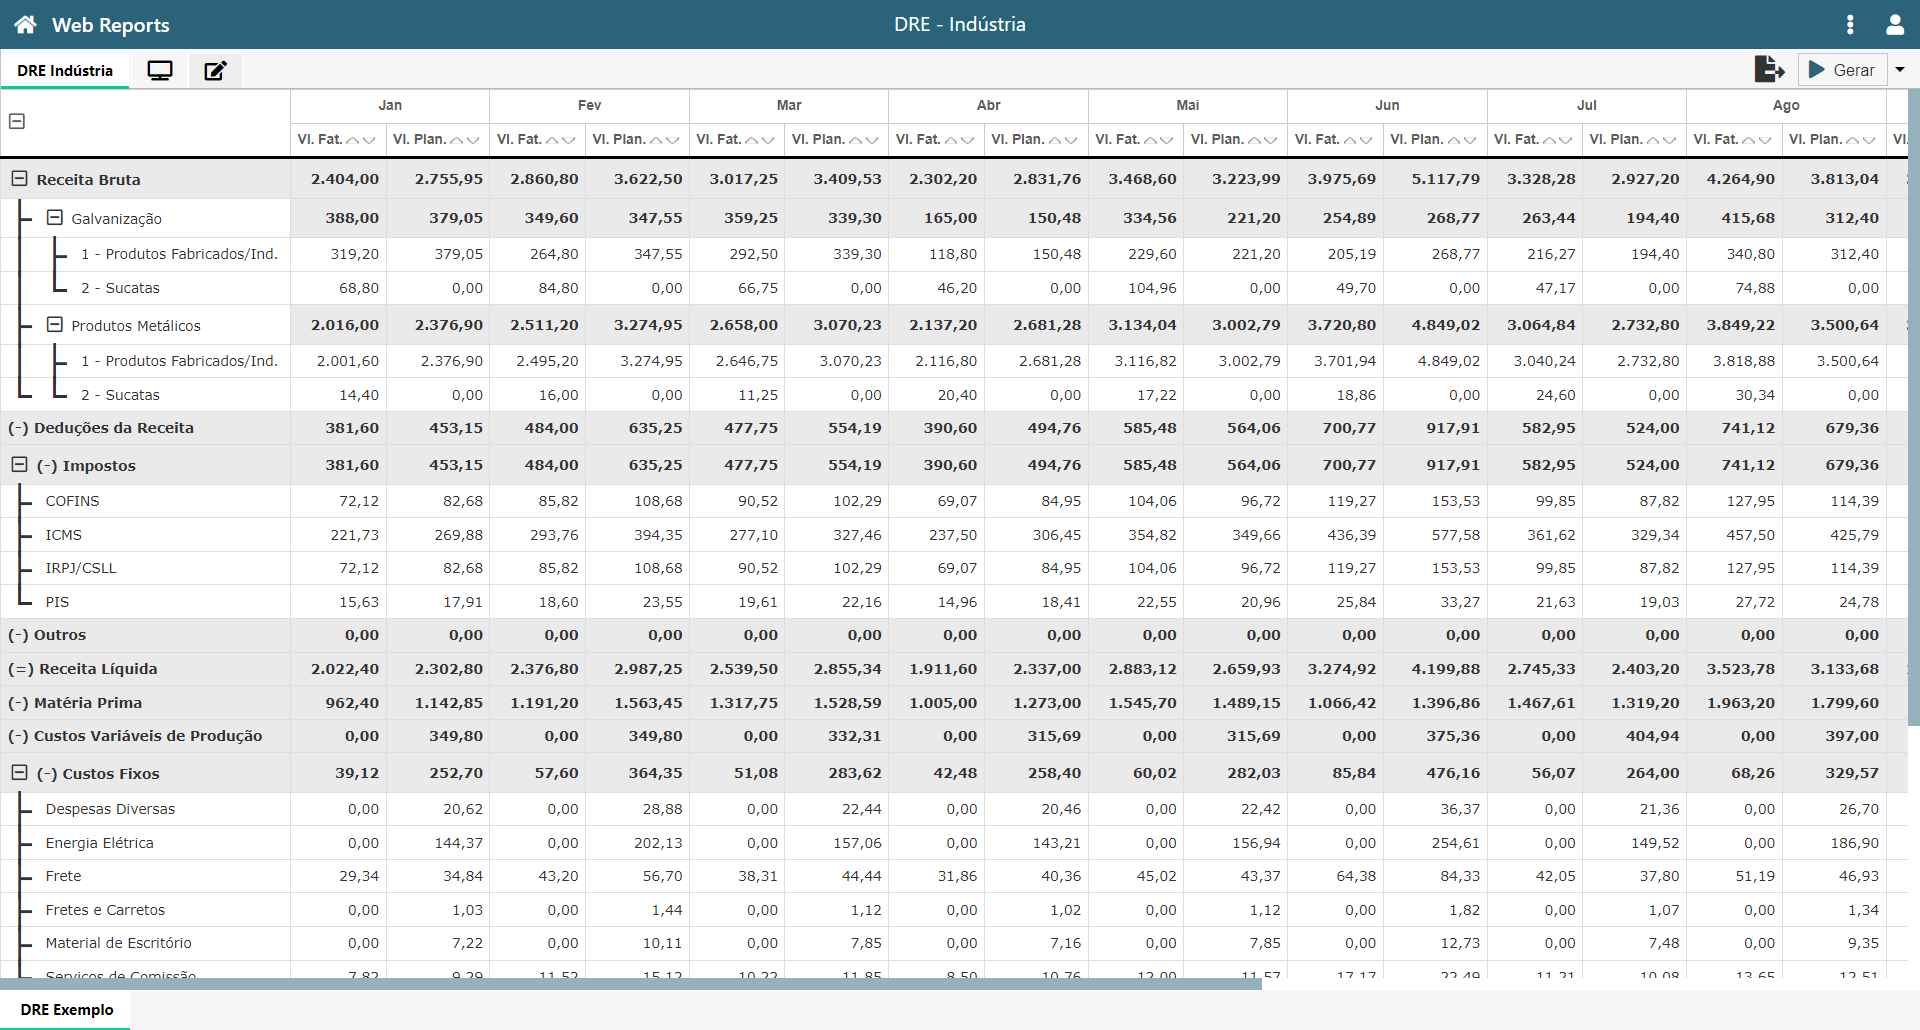Sort Jan Vl. Fat. descending
The width and height of the screenshot is (1920, 1030).
click(x=368, y=140)
